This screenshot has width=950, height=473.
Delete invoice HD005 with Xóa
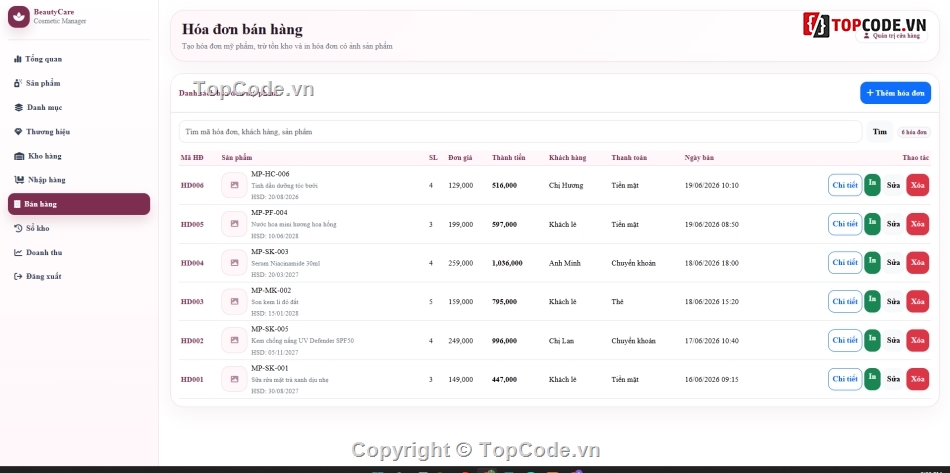pyautogui.click(x=918, y=224)
